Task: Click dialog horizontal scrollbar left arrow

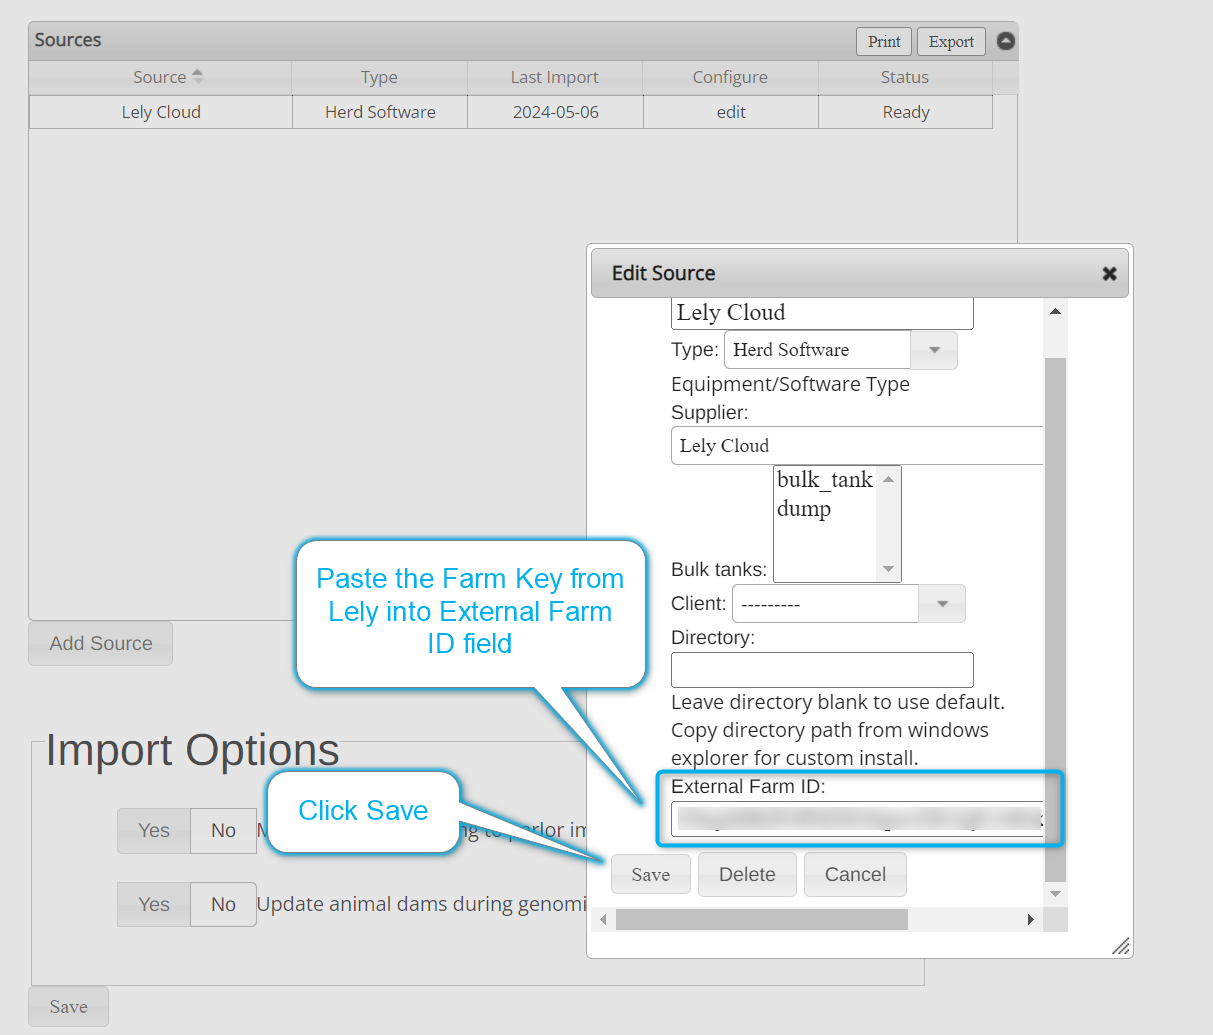Action: pos(603,919)
